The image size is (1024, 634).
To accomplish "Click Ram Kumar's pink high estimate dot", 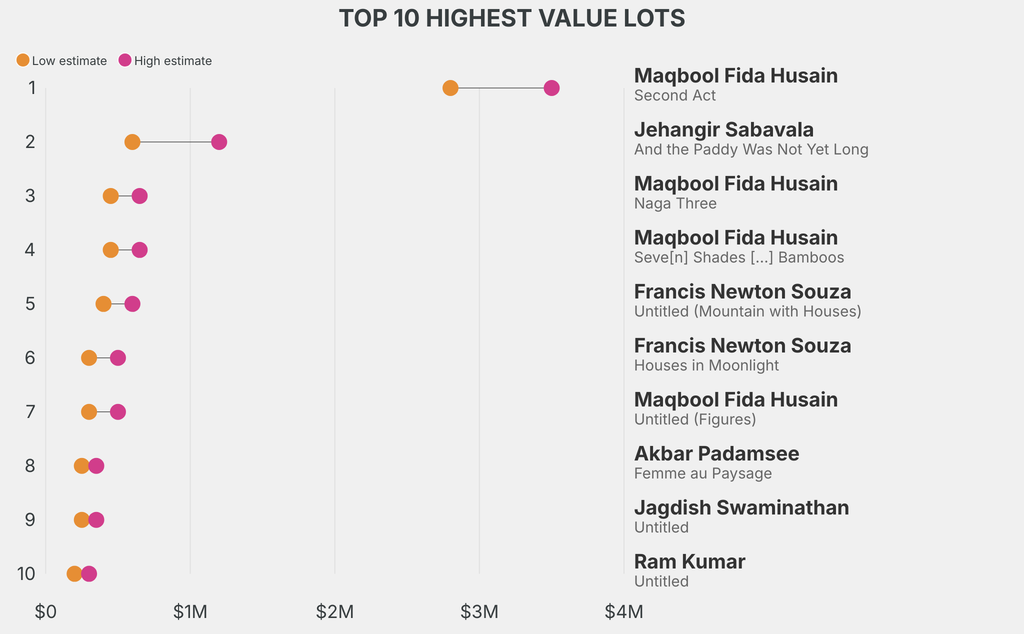I will [89, 574].
